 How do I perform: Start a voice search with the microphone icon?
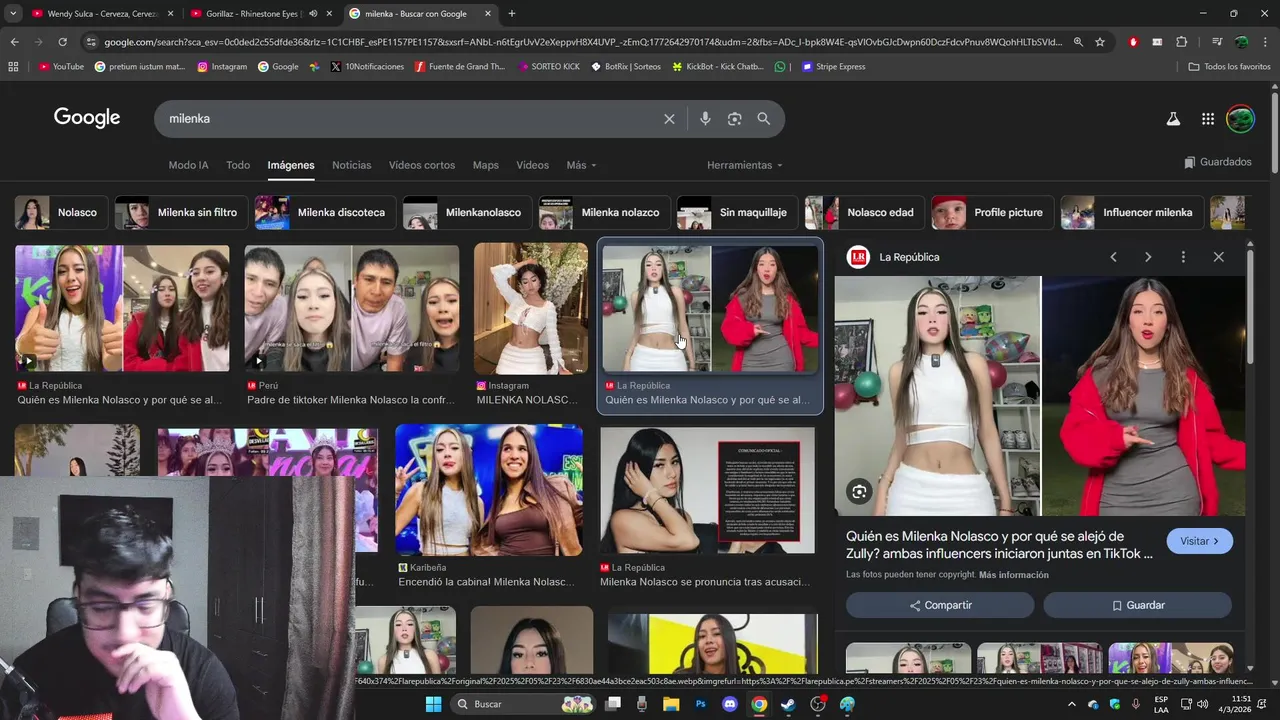coord(705,119)
